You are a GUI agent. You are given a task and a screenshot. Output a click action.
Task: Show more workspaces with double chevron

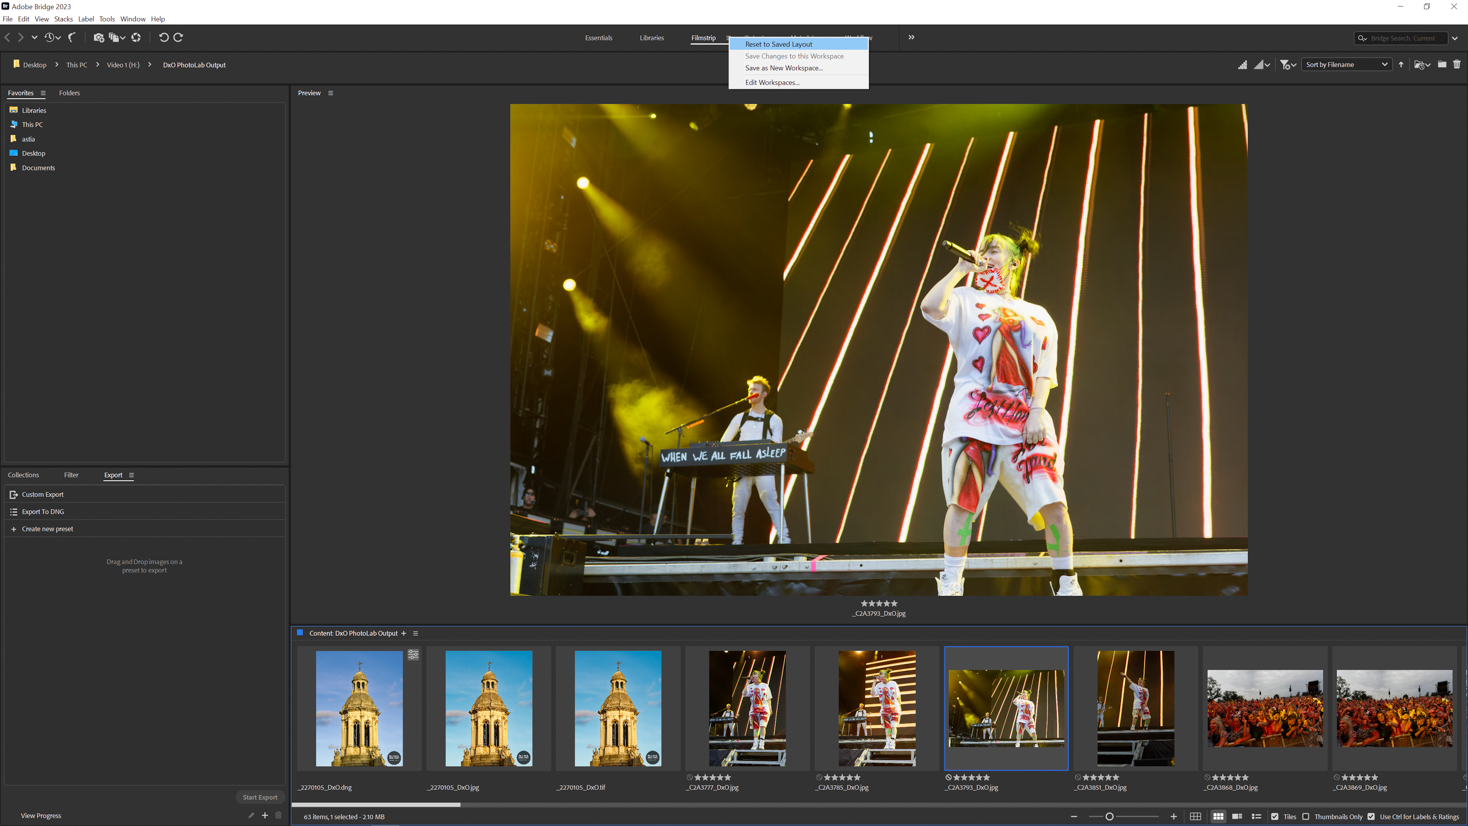[x=911, y=37]
